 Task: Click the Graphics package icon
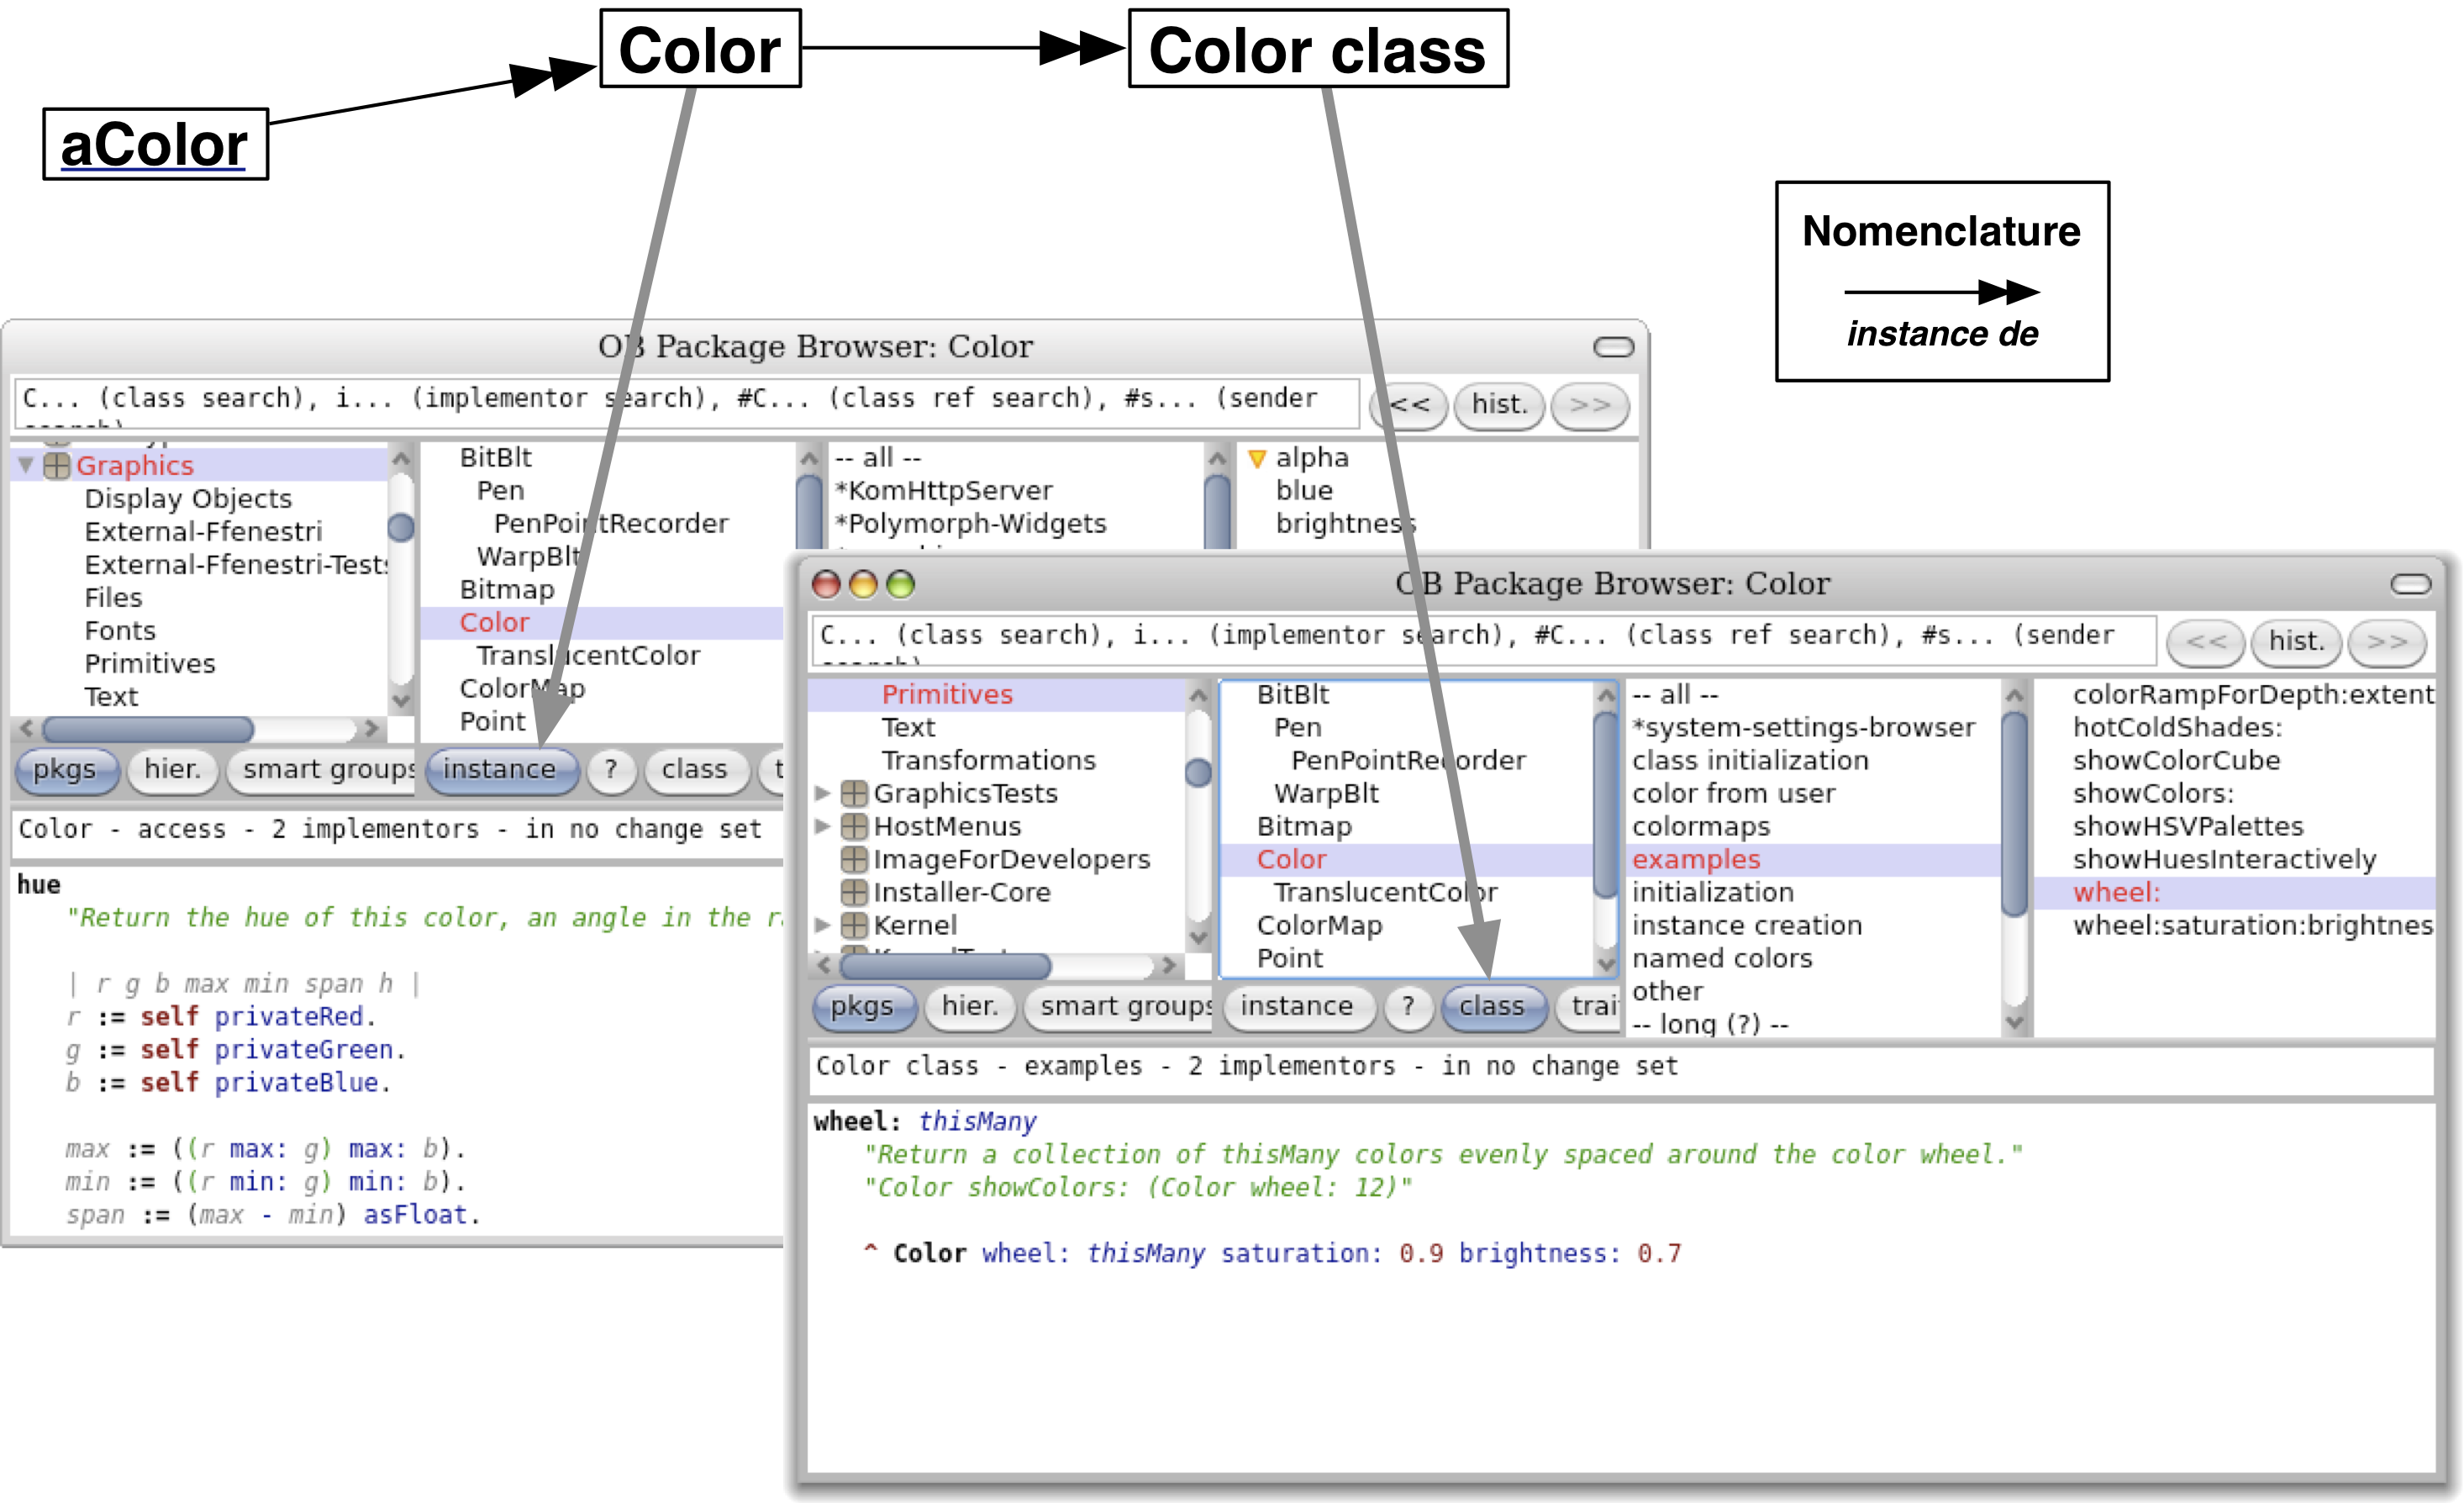[x=57, y=466]
